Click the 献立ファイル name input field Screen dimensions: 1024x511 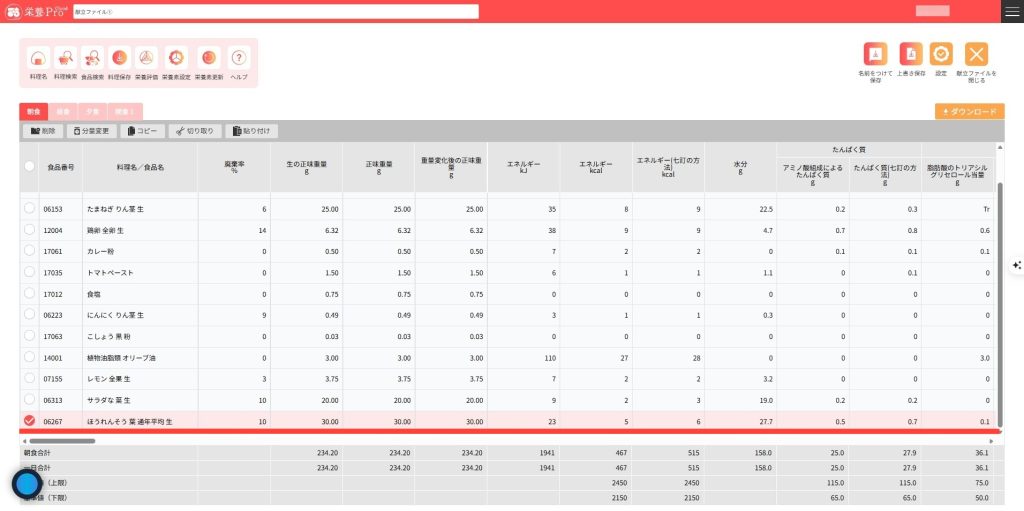275,11
